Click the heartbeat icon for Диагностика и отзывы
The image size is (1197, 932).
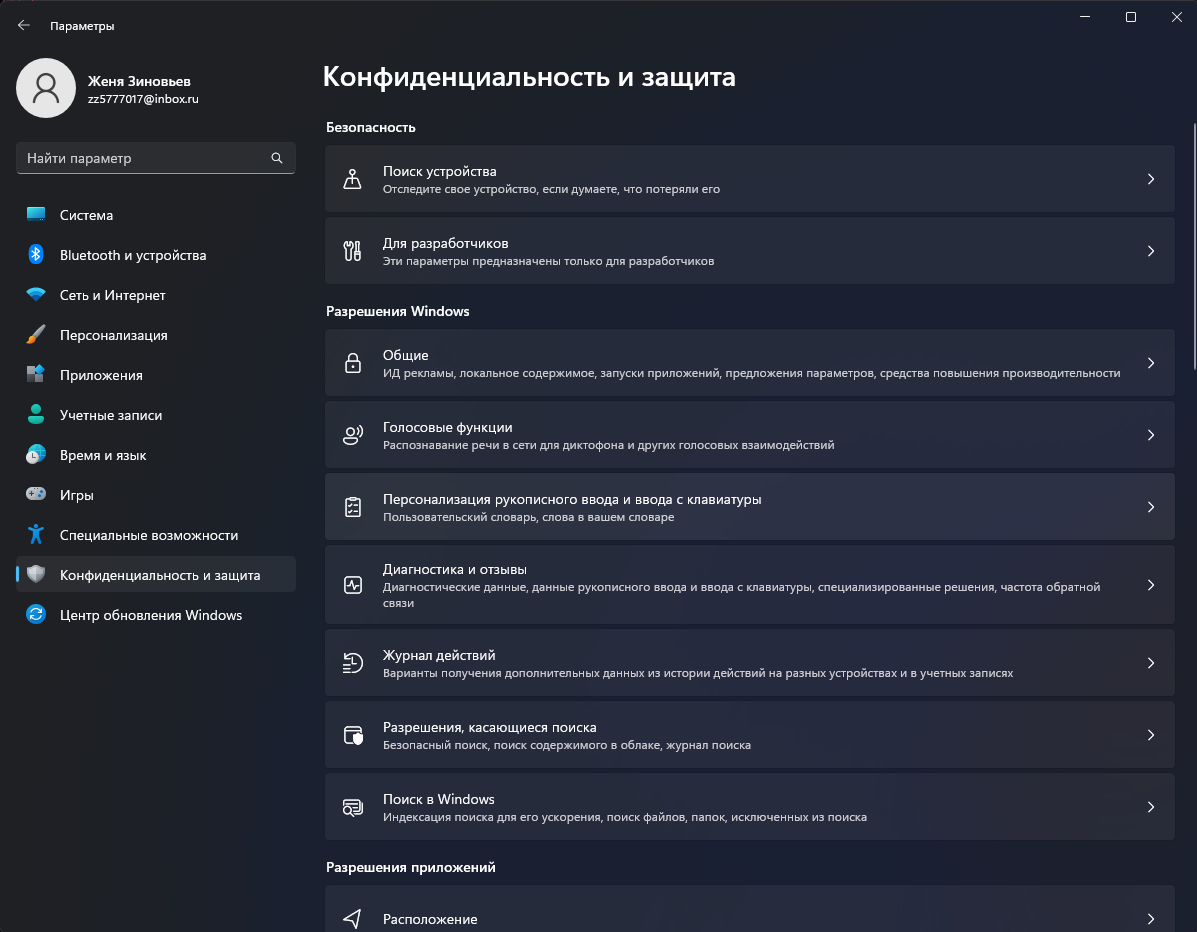[352, 585]
